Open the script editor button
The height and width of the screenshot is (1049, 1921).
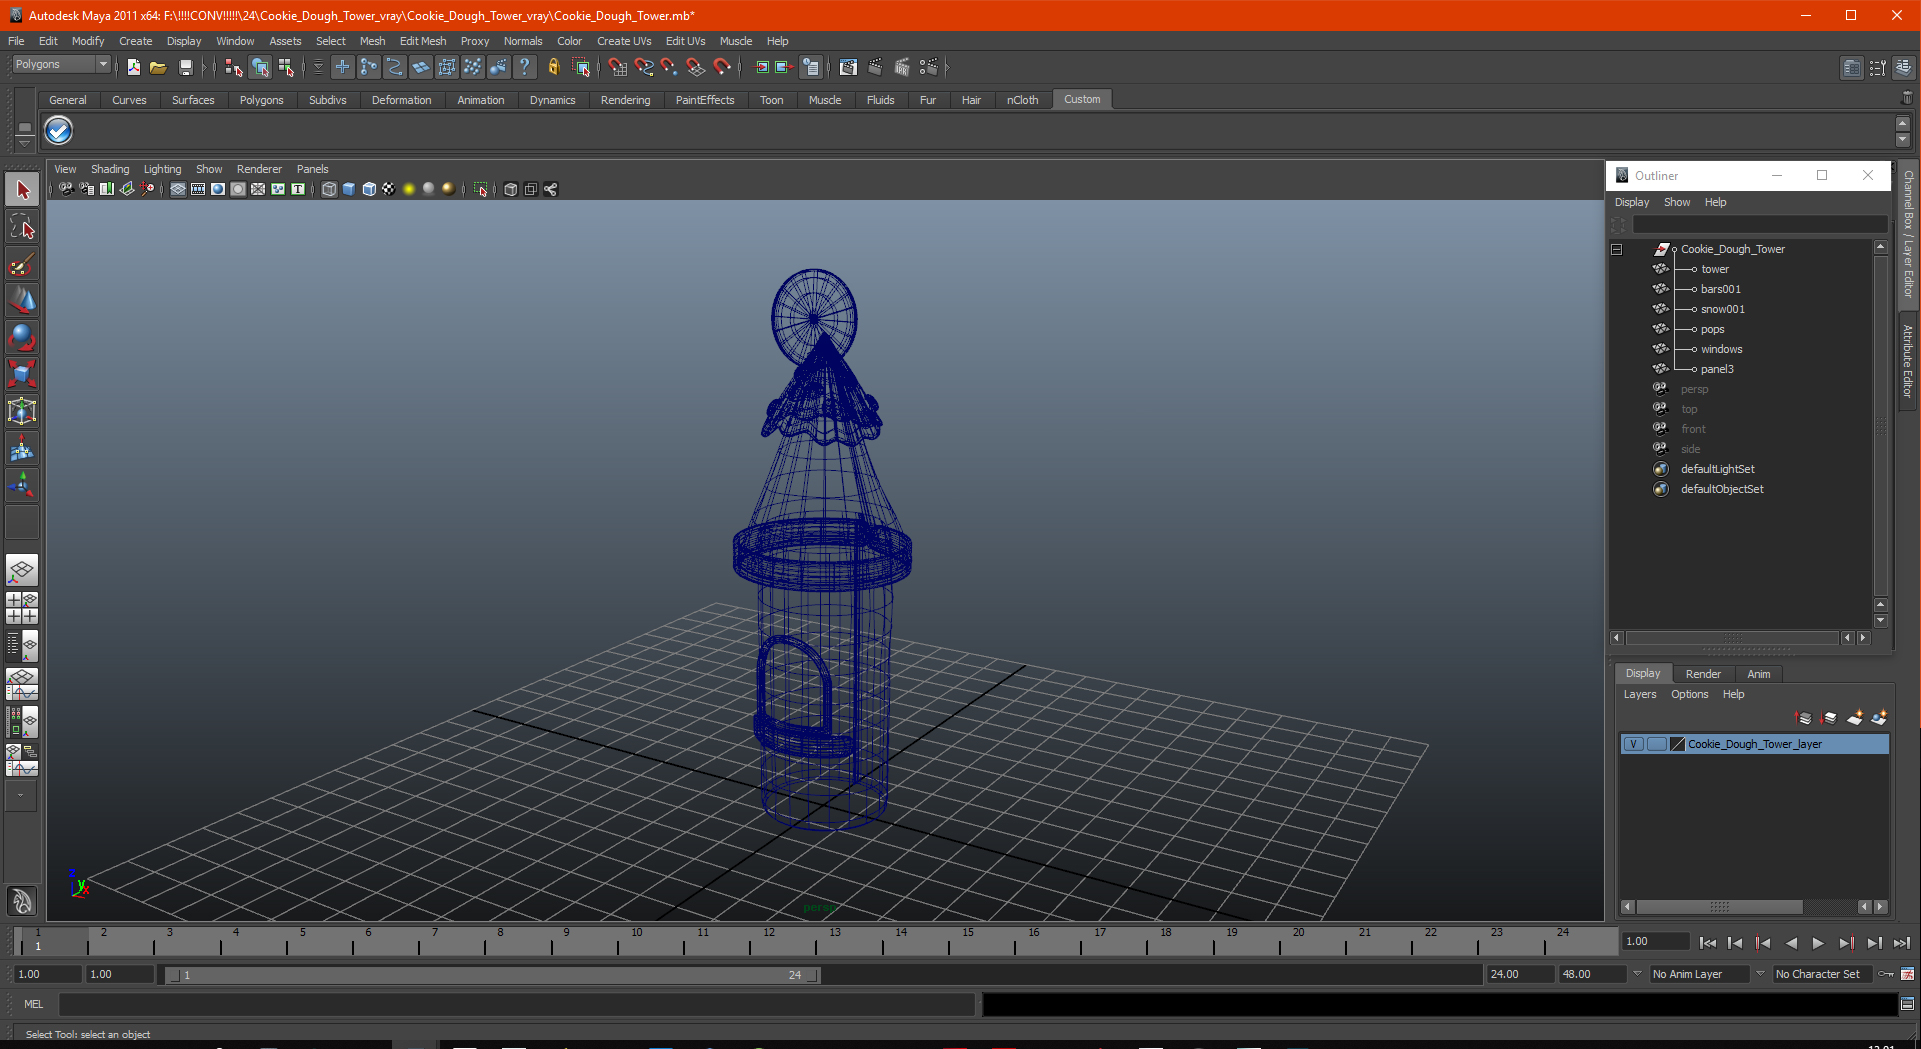(x=1907, y=1004)
